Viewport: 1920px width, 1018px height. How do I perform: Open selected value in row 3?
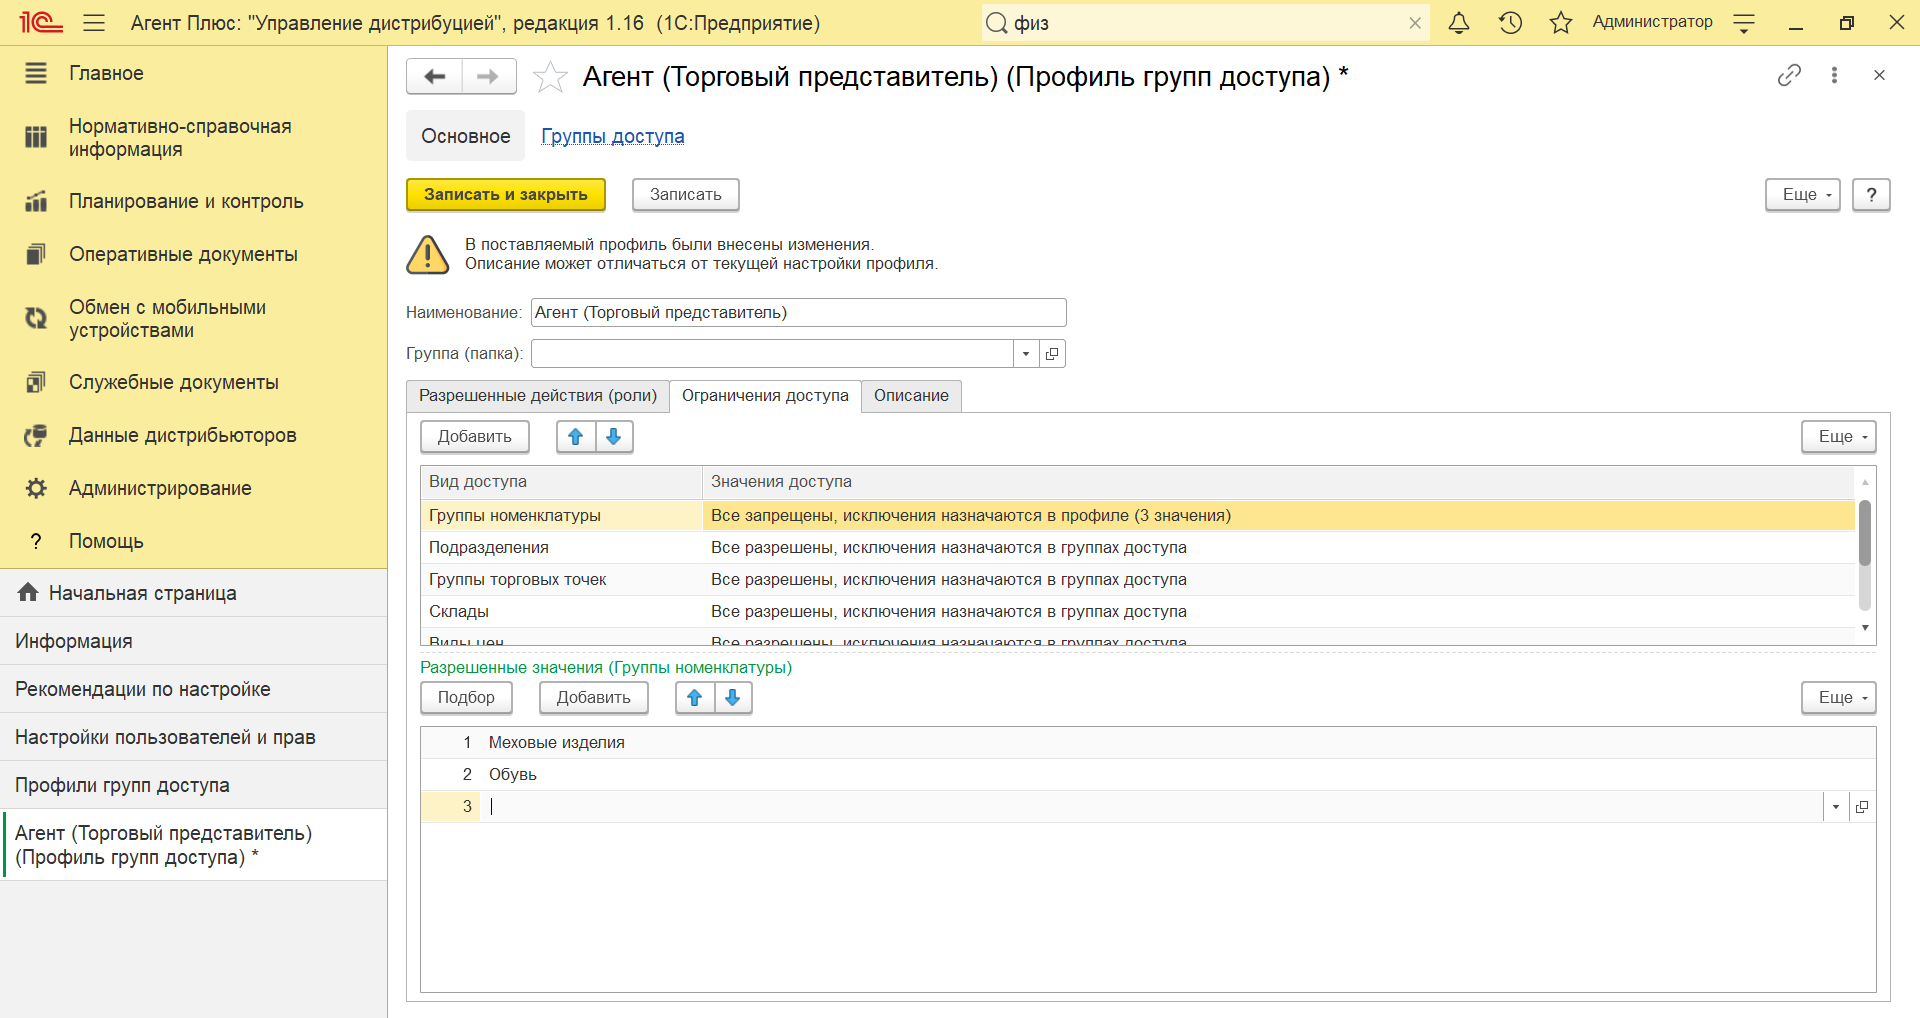pos(1862,807)
